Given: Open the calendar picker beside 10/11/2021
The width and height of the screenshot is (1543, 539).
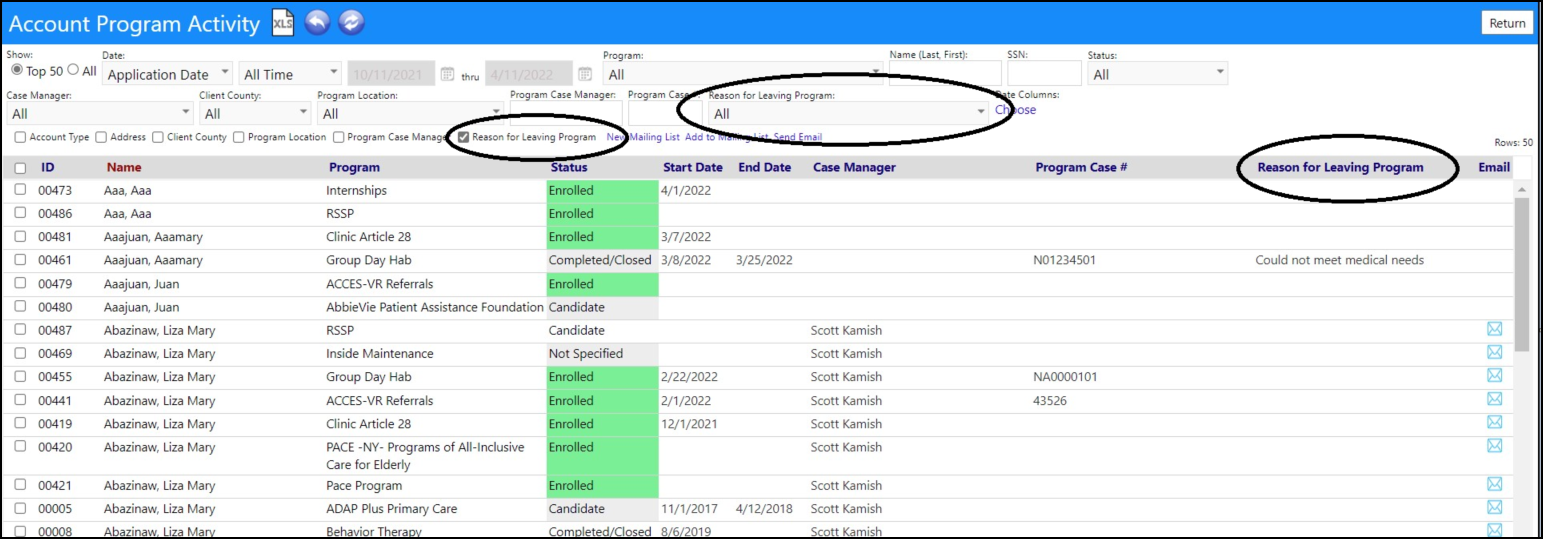Looking at the screenshot, I should 448,74.
